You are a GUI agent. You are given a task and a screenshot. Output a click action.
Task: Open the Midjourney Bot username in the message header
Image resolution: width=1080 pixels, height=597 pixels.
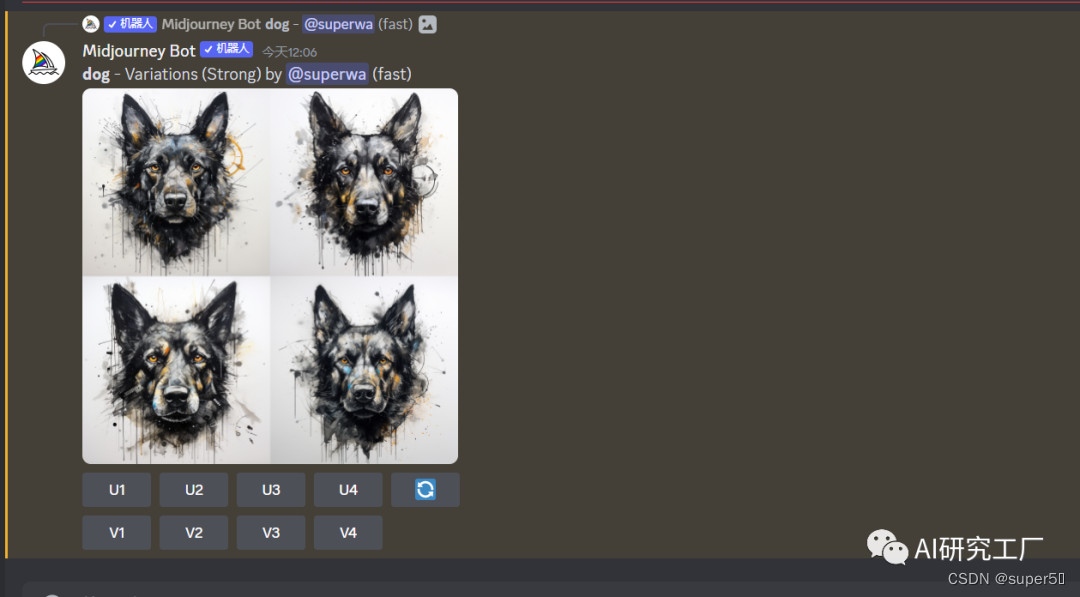coord(139,50)
